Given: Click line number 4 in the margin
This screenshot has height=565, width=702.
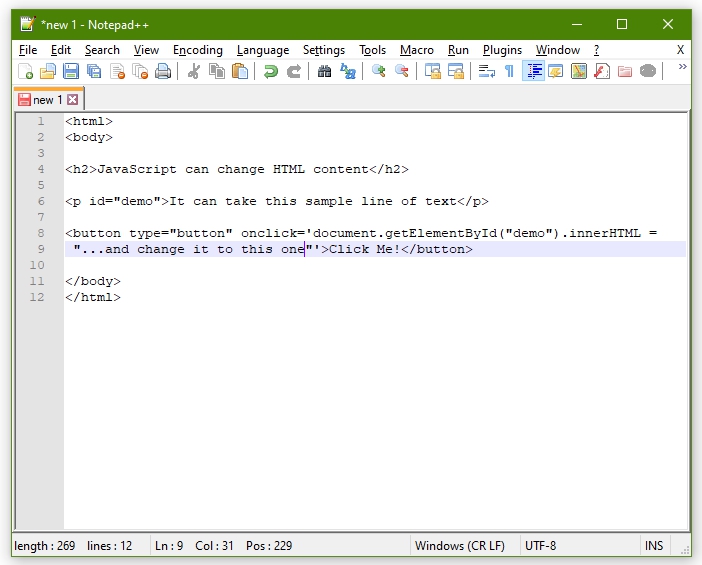Looking at the screenshot, I should [x=41, y=169].
